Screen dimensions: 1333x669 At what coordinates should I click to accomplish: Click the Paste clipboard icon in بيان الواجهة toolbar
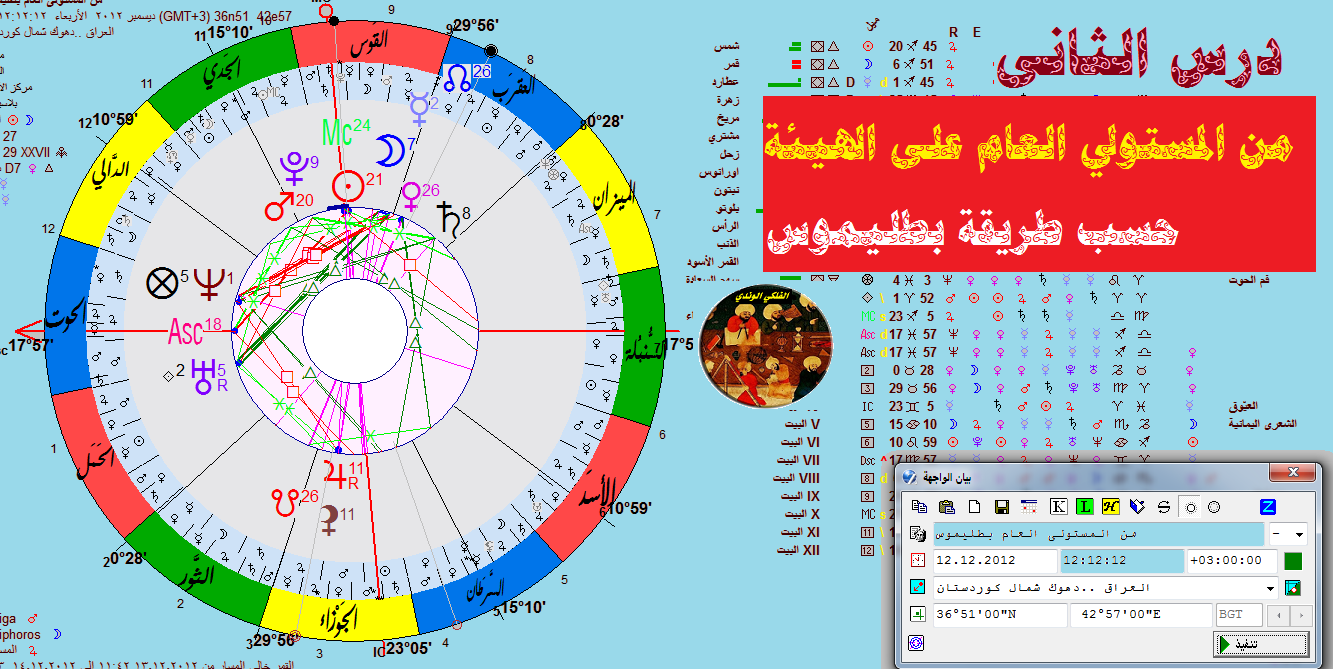947,507
